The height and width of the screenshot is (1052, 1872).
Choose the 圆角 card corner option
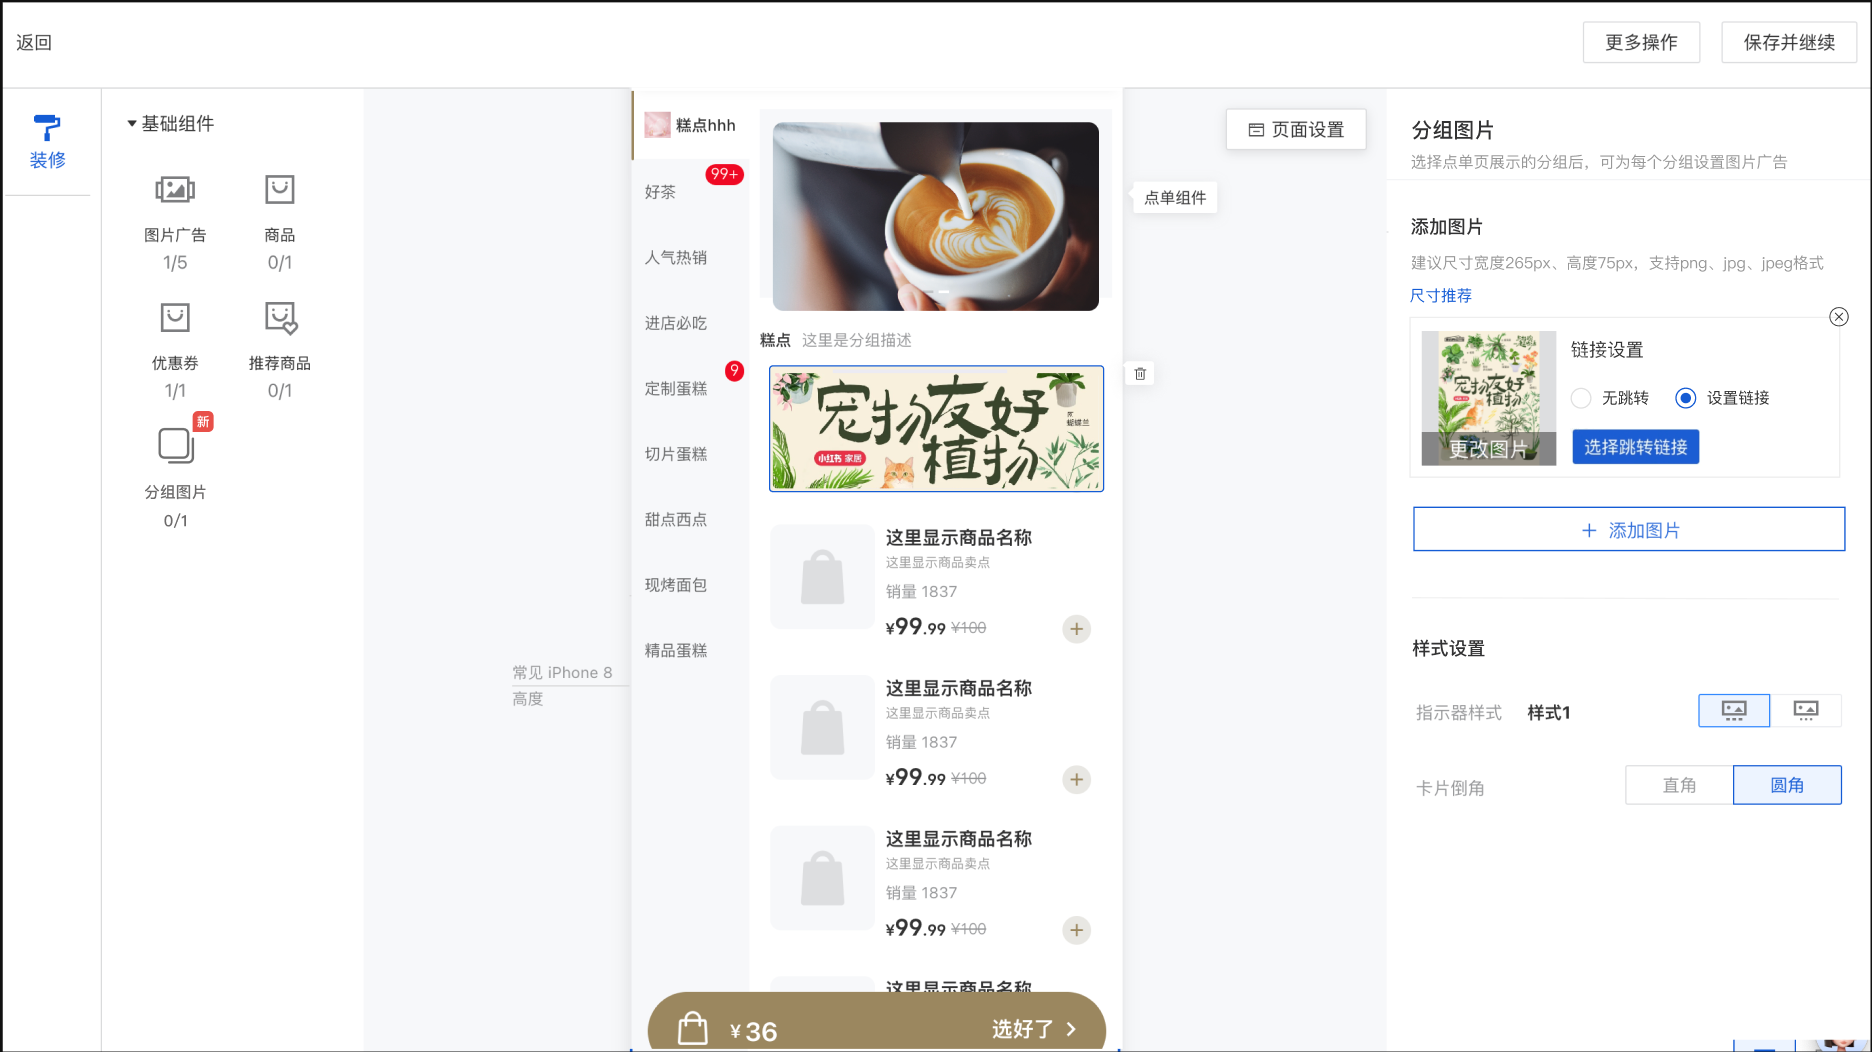tap(1787, 785)
